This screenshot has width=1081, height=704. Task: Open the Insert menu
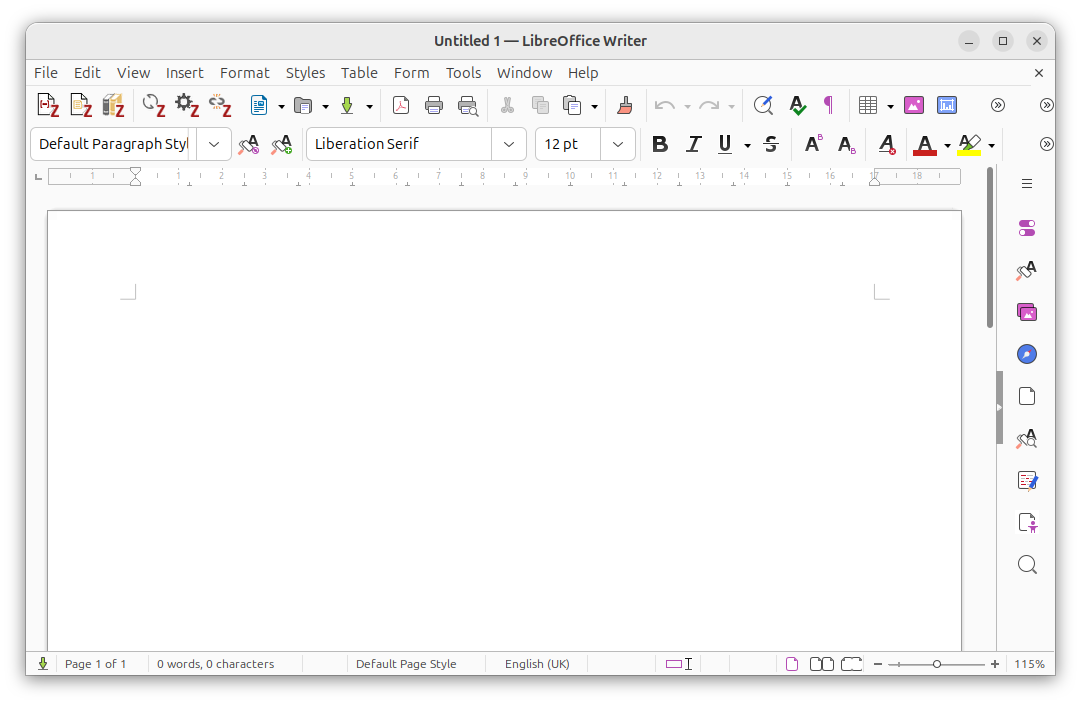click(185, 73)
